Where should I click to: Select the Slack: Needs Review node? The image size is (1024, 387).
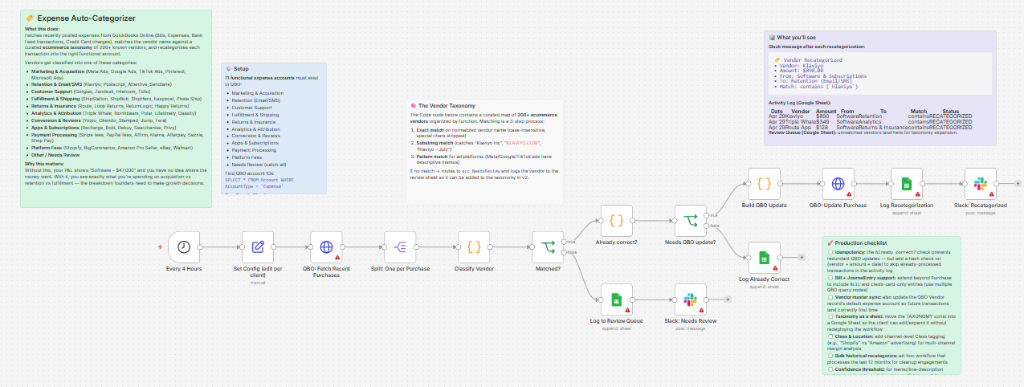[x=690, y=299]
